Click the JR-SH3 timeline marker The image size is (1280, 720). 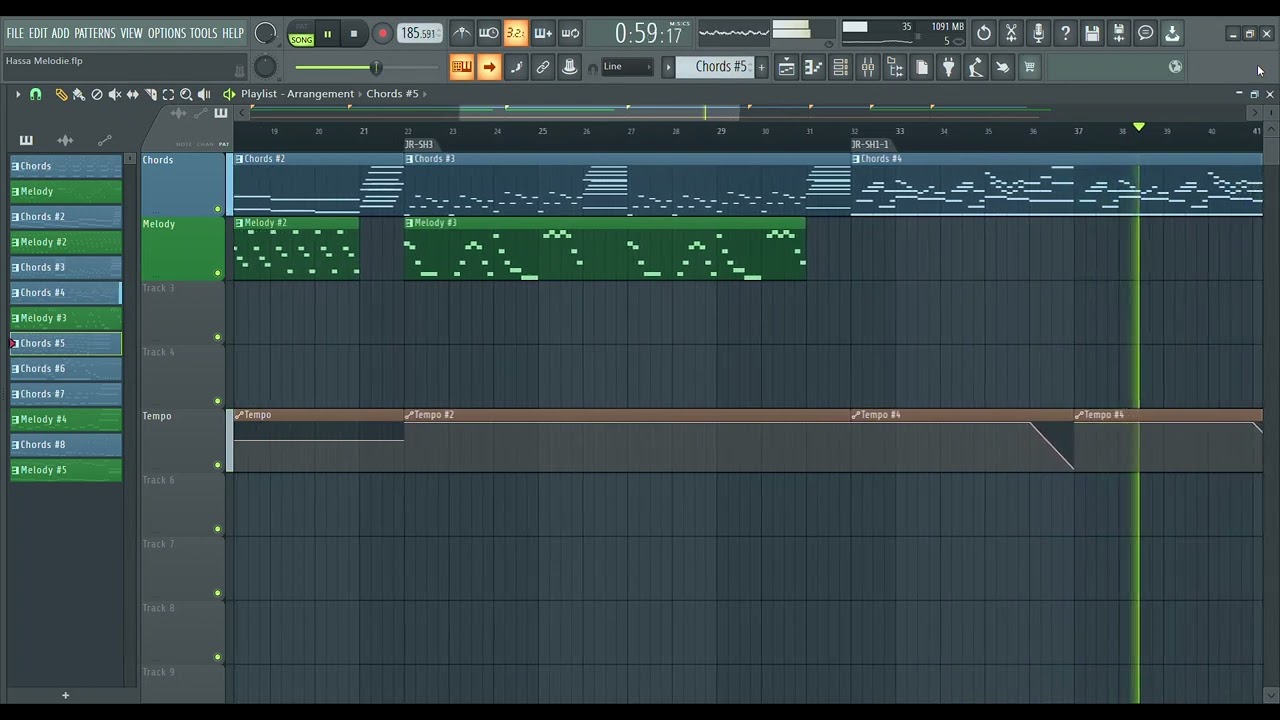[419, 145]
